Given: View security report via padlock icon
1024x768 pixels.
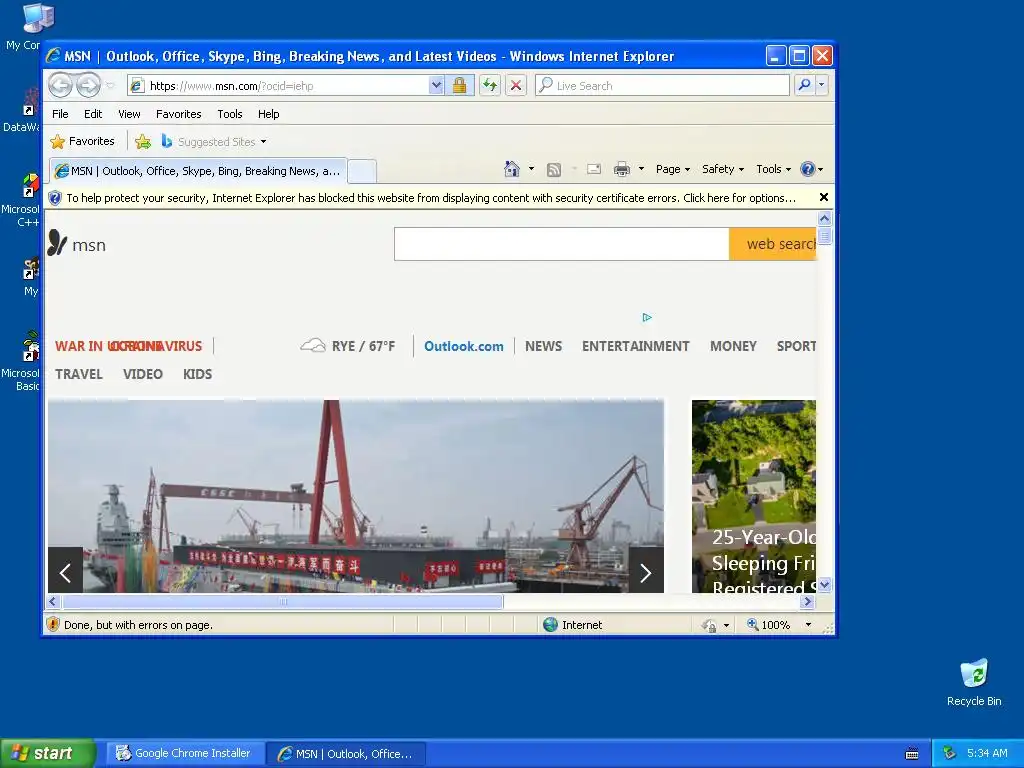Looking at the screenshot, I should tap(460, 86).
